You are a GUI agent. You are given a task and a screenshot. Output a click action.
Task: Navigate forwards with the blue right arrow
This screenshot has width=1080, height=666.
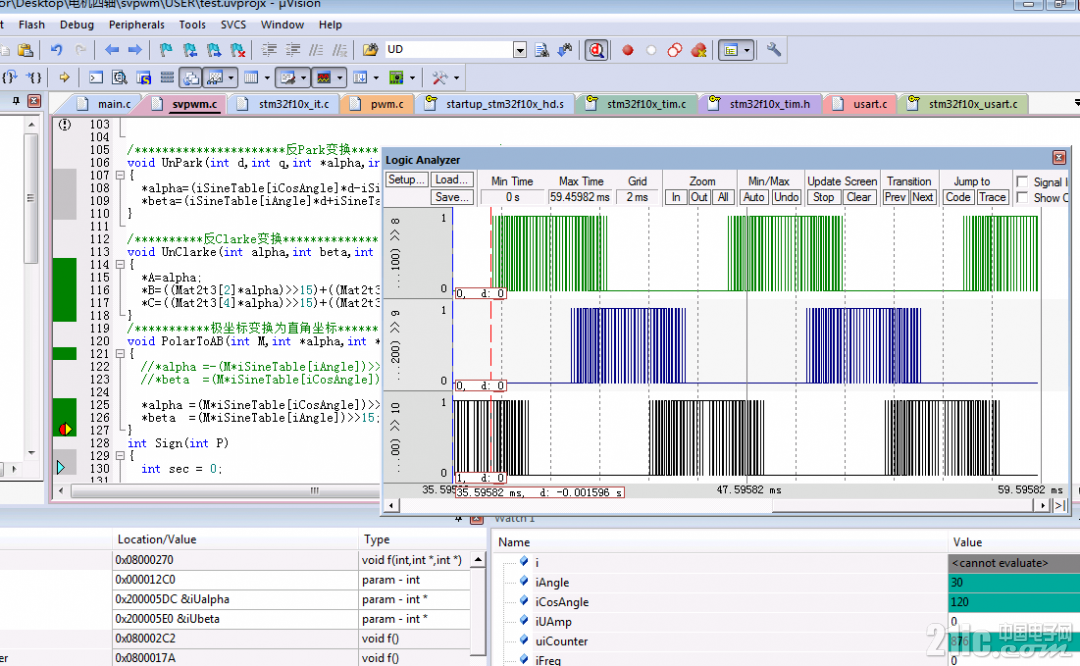click(135, 50)
